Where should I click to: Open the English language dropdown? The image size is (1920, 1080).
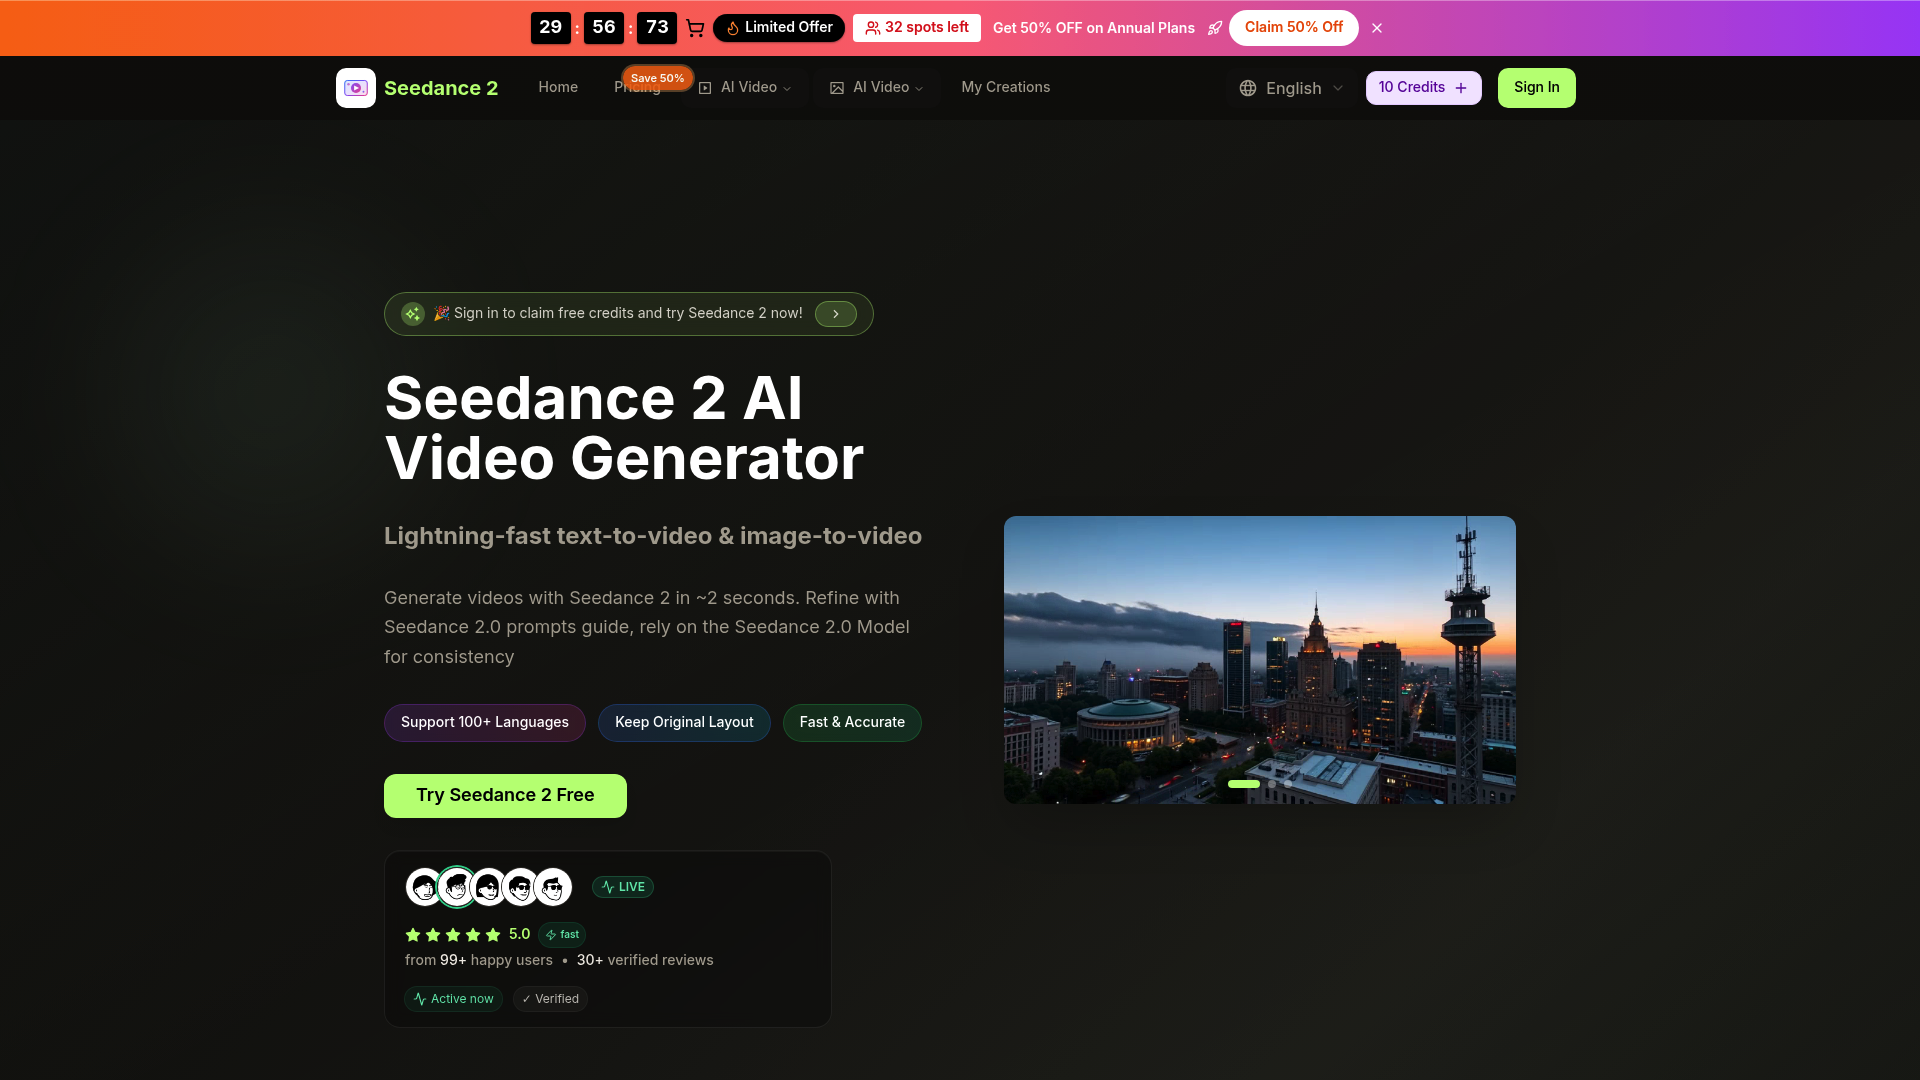1291,88
